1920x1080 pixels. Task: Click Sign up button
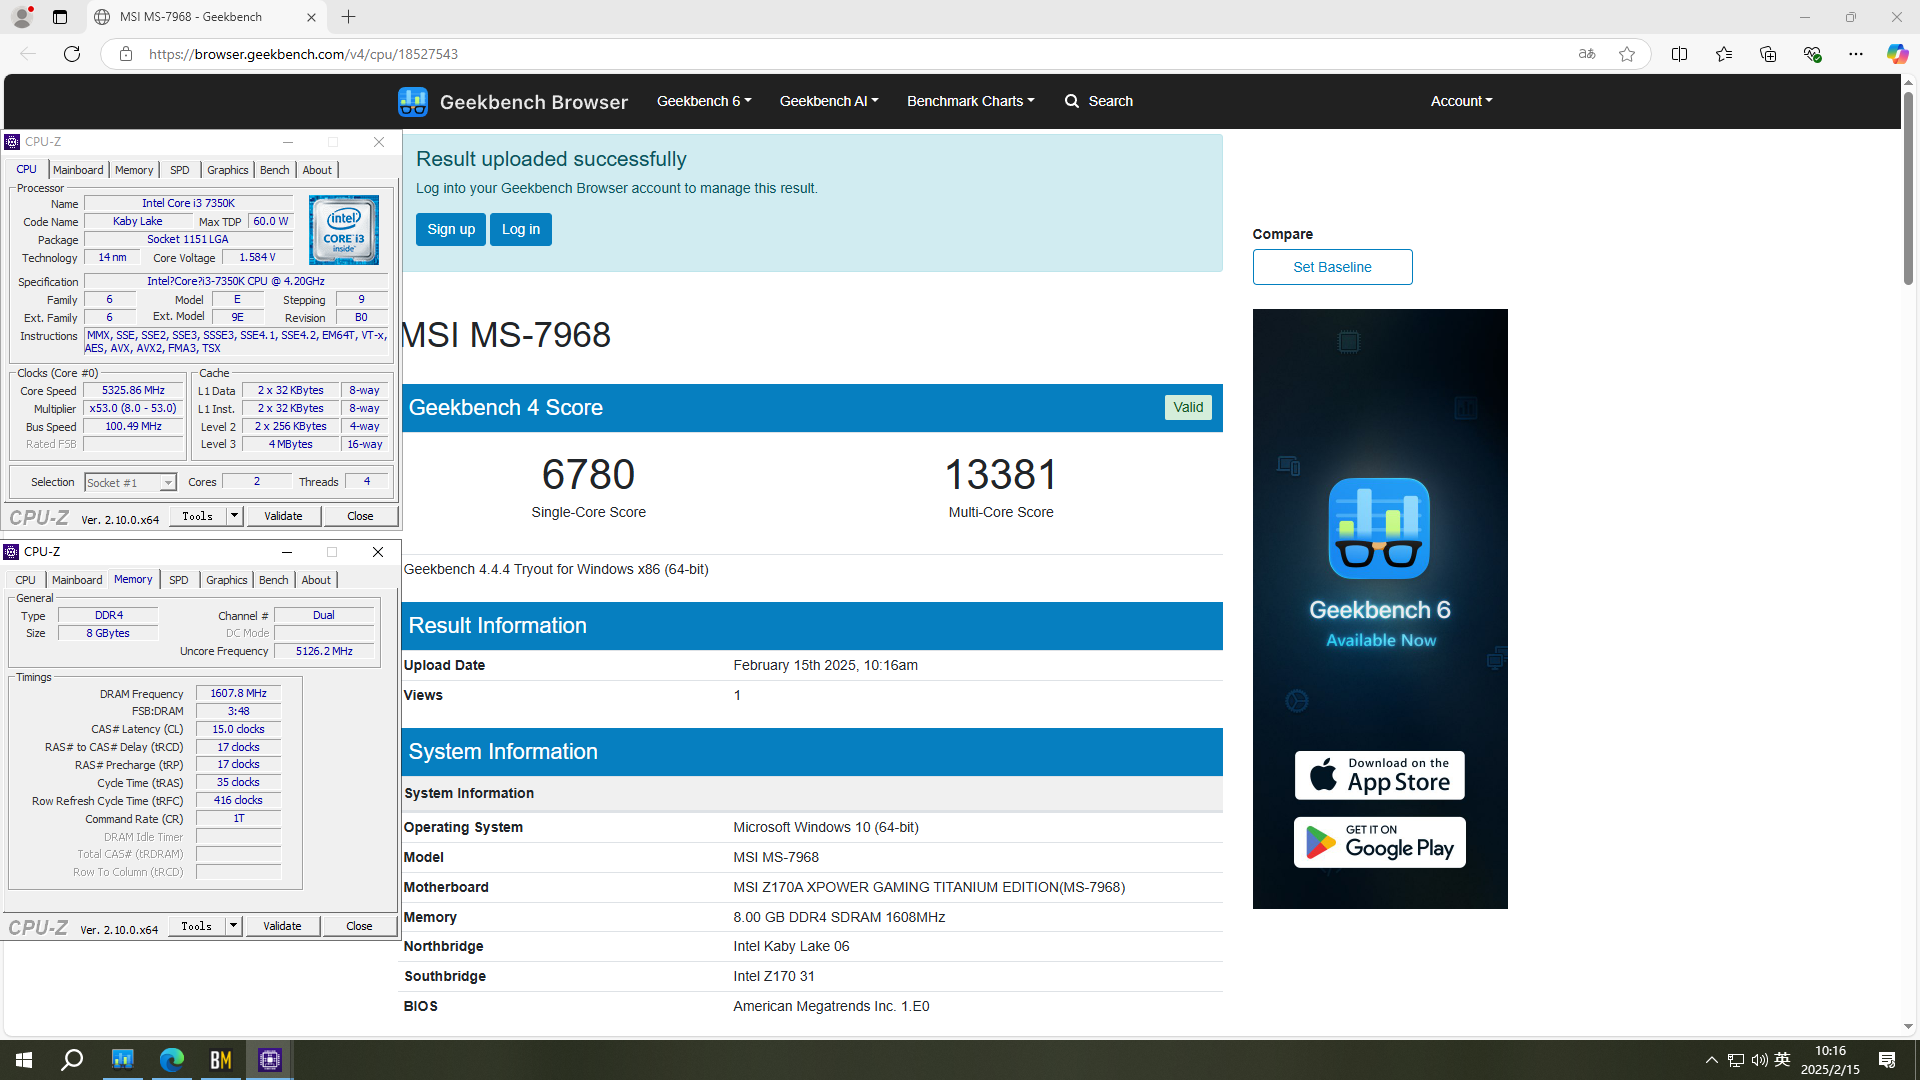[451, 229]
